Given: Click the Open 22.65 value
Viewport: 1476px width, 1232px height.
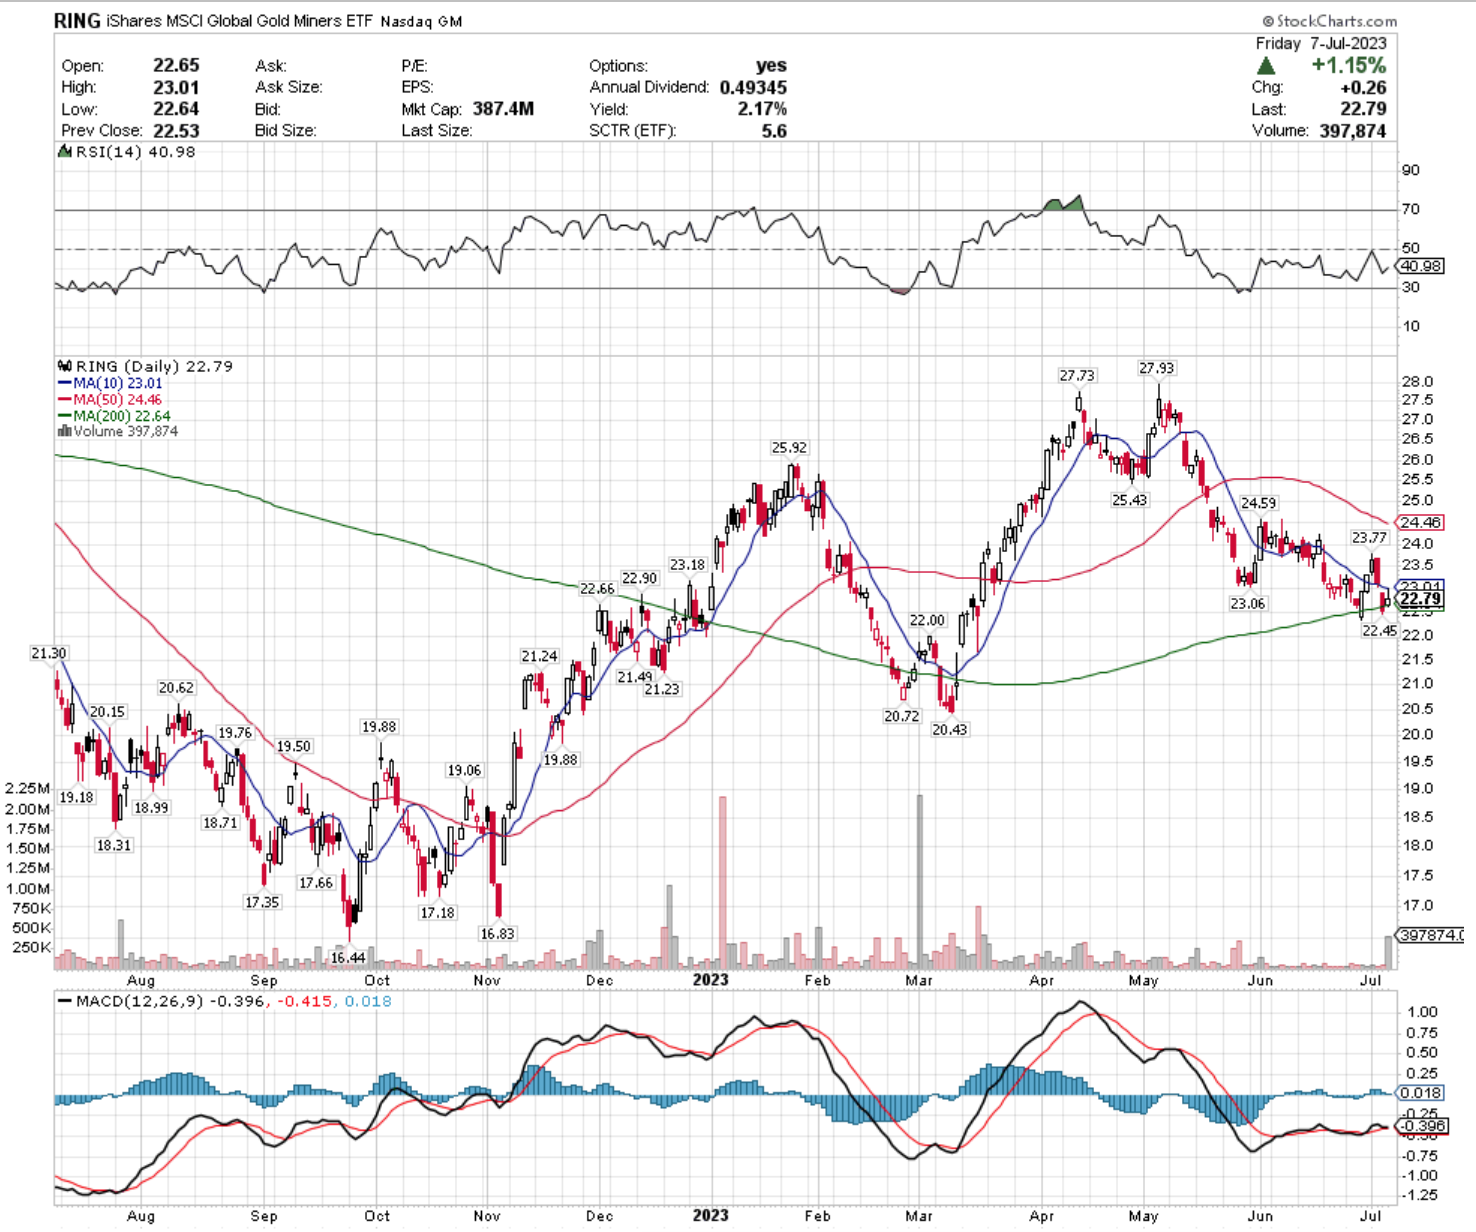Looking at the screenshot, I should 176,65.
